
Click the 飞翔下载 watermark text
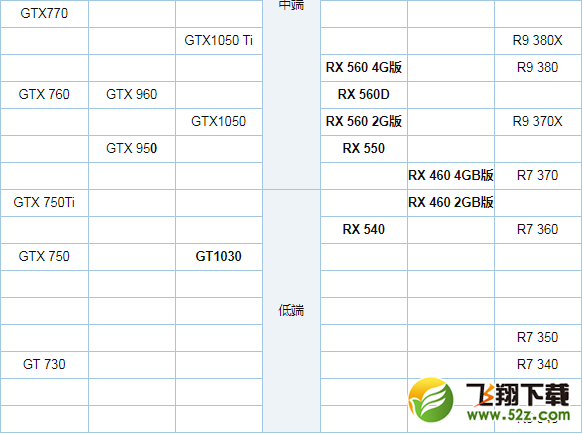click(x=518, y=395)
